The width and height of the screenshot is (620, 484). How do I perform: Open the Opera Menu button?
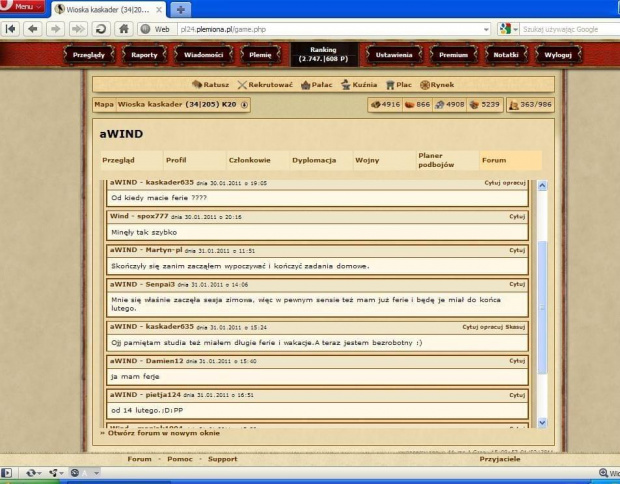tap(22, 7)
